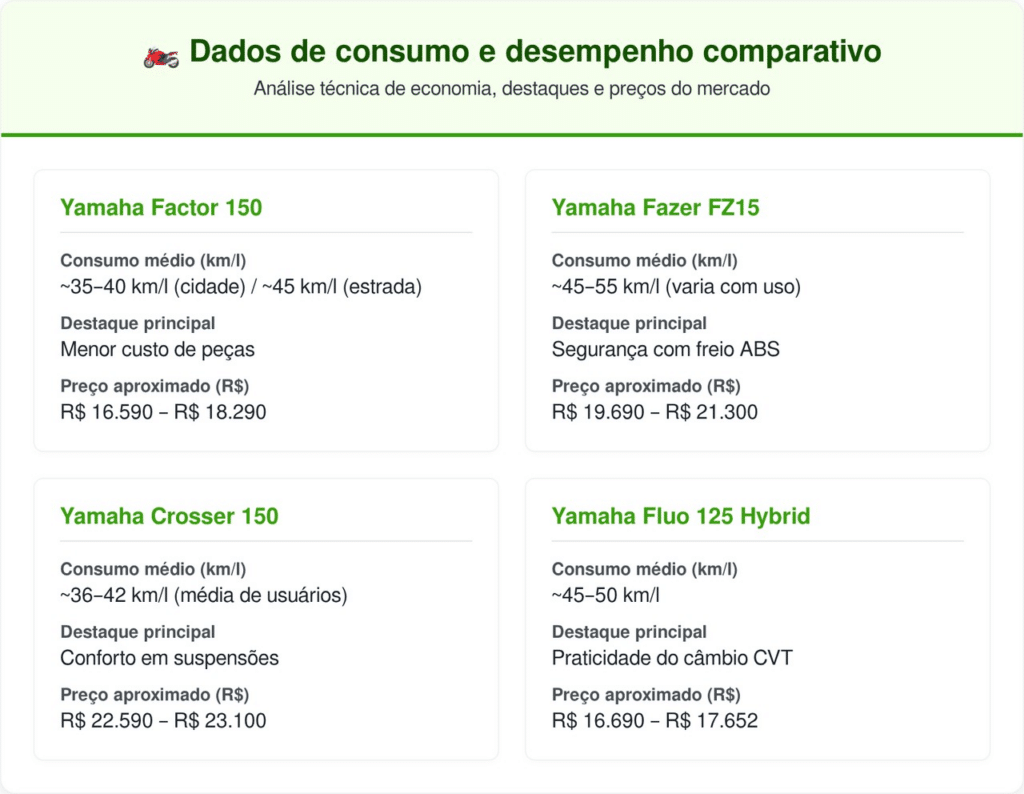The width and height of the screenshot is (1024, 794).
Task: Click the red motorcycle icon in header
Action: point(161,55)
